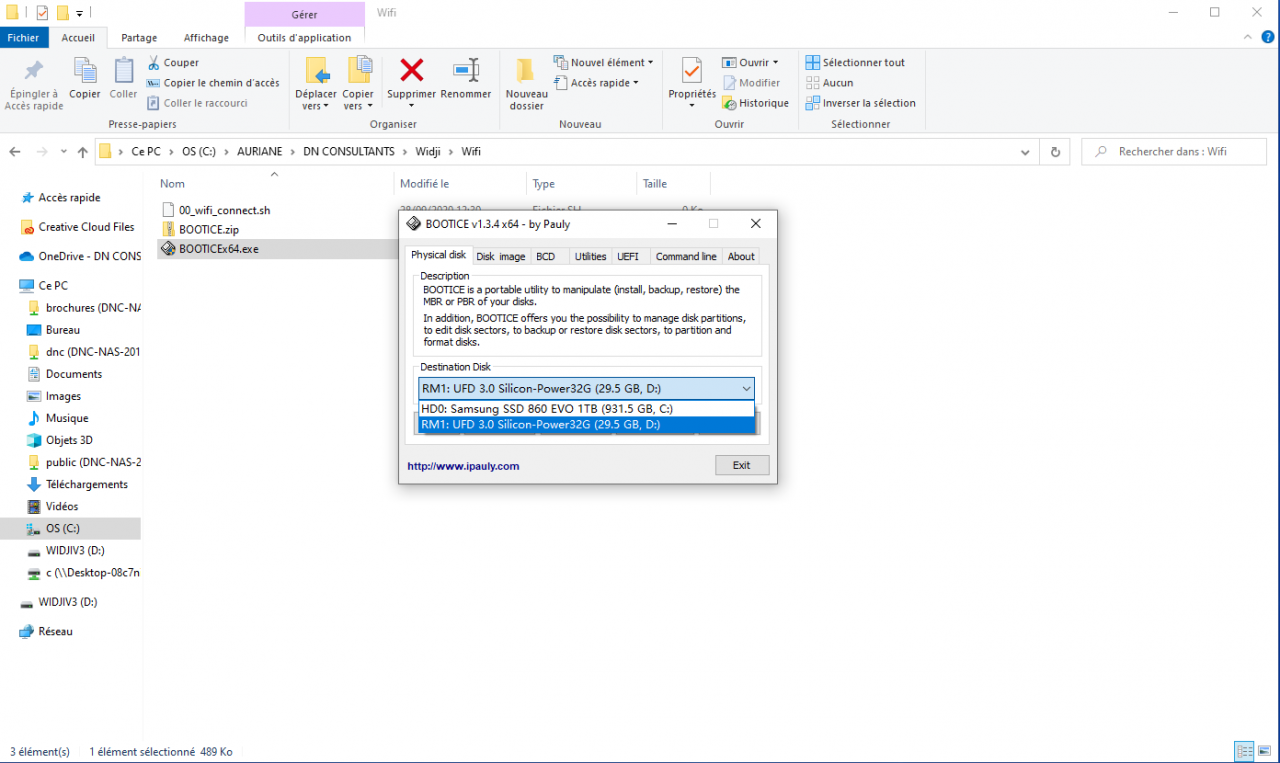
Task: Go up one folder level arrow
Action: point(83,152)
